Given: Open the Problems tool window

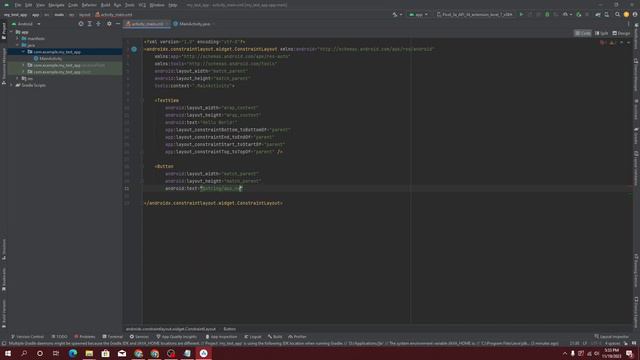Looking at the screenshot, I should coord(85,337).
